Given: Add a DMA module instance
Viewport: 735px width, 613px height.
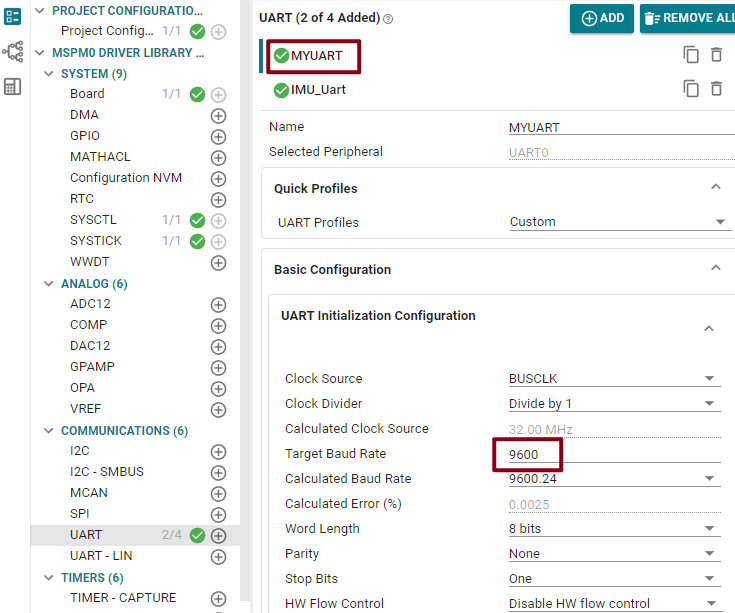Looking at the screenshot, I should click(x=218, y=116).
